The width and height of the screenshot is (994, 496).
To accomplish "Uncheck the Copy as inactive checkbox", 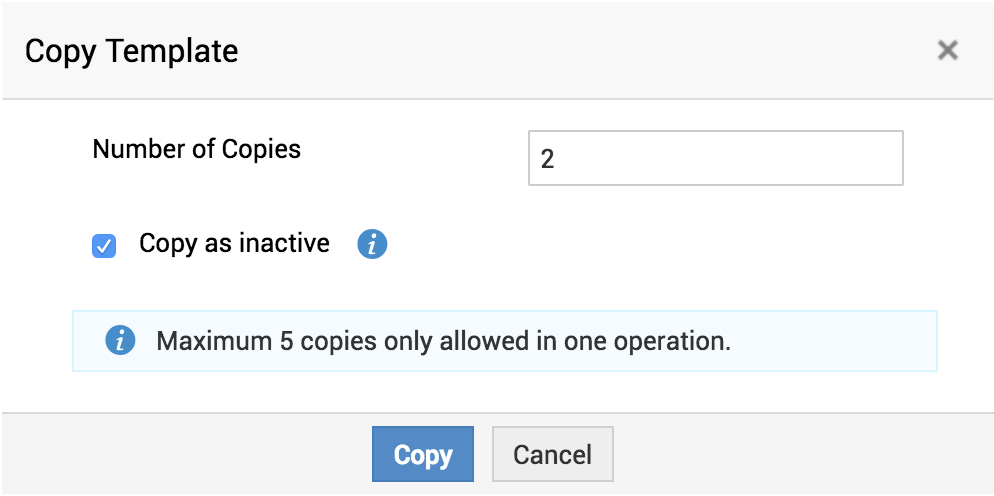I will click(104, 245).
